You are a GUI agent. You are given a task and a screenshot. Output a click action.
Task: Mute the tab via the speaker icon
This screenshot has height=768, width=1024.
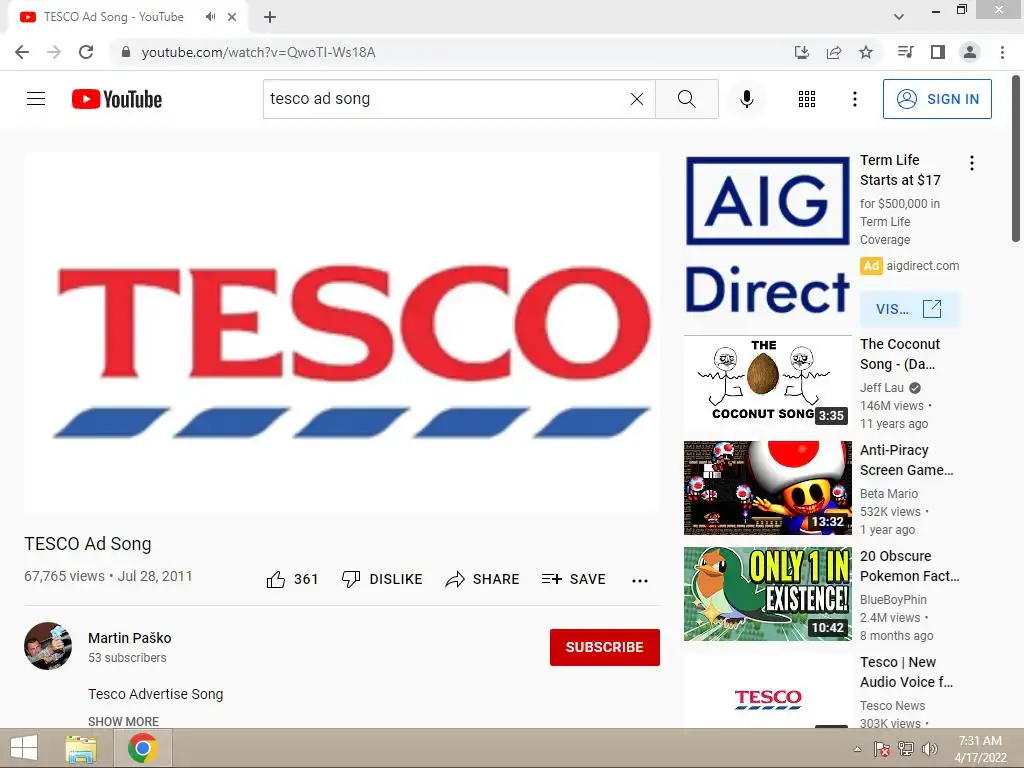click(210, 17)
